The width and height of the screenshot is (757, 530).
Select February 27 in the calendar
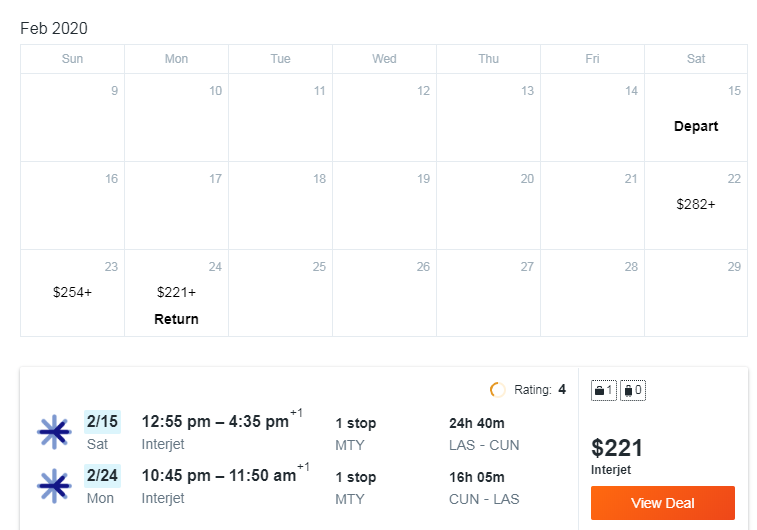(488, 293)
